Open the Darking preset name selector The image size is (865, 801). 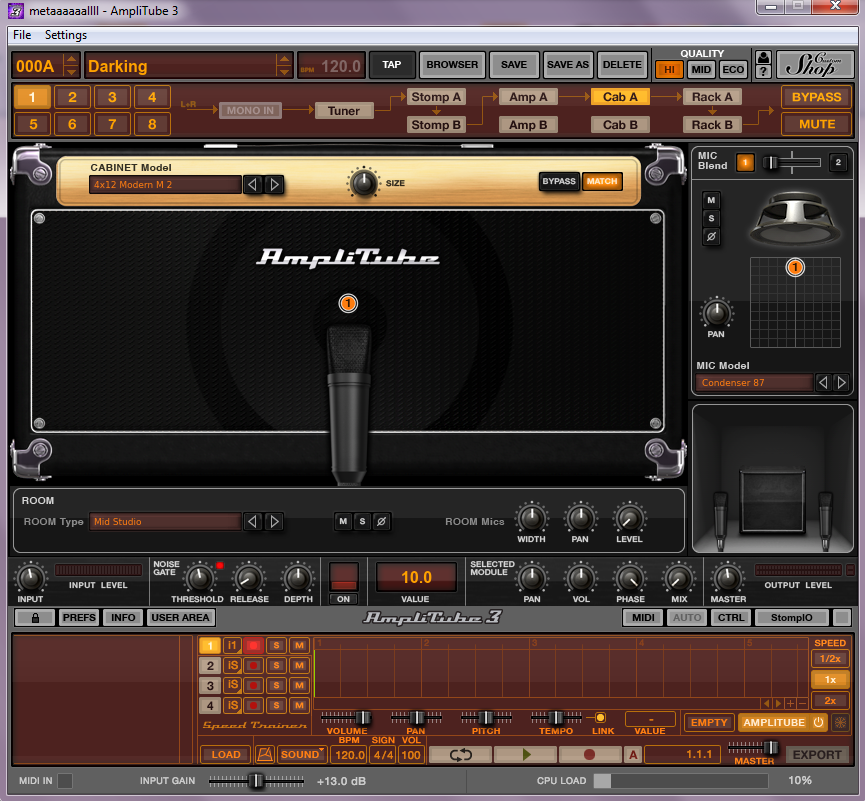click(x=181, y=66)
